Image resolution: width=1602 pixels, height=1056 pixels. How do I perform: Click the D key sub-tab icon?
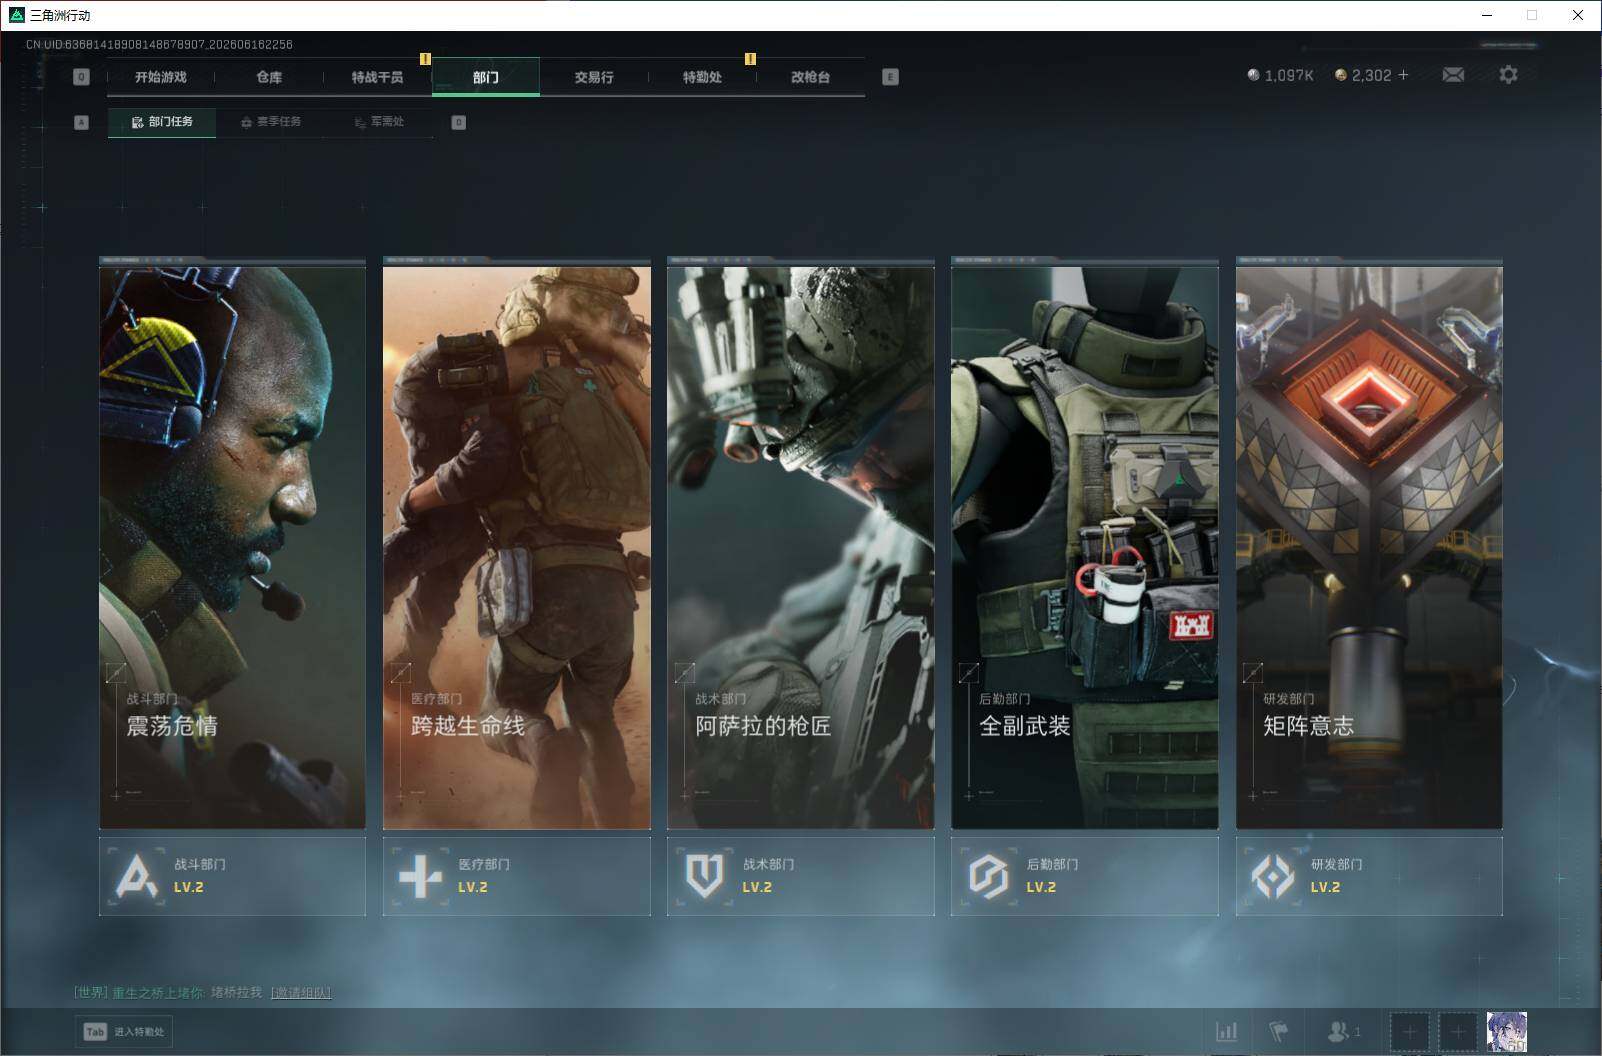coord(459,122)
